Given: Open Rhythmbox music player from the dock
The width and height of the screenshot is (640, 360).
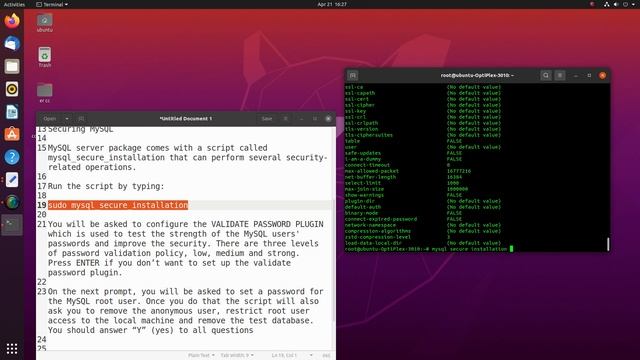Looking at the screenshot, I should pos(12,89).
